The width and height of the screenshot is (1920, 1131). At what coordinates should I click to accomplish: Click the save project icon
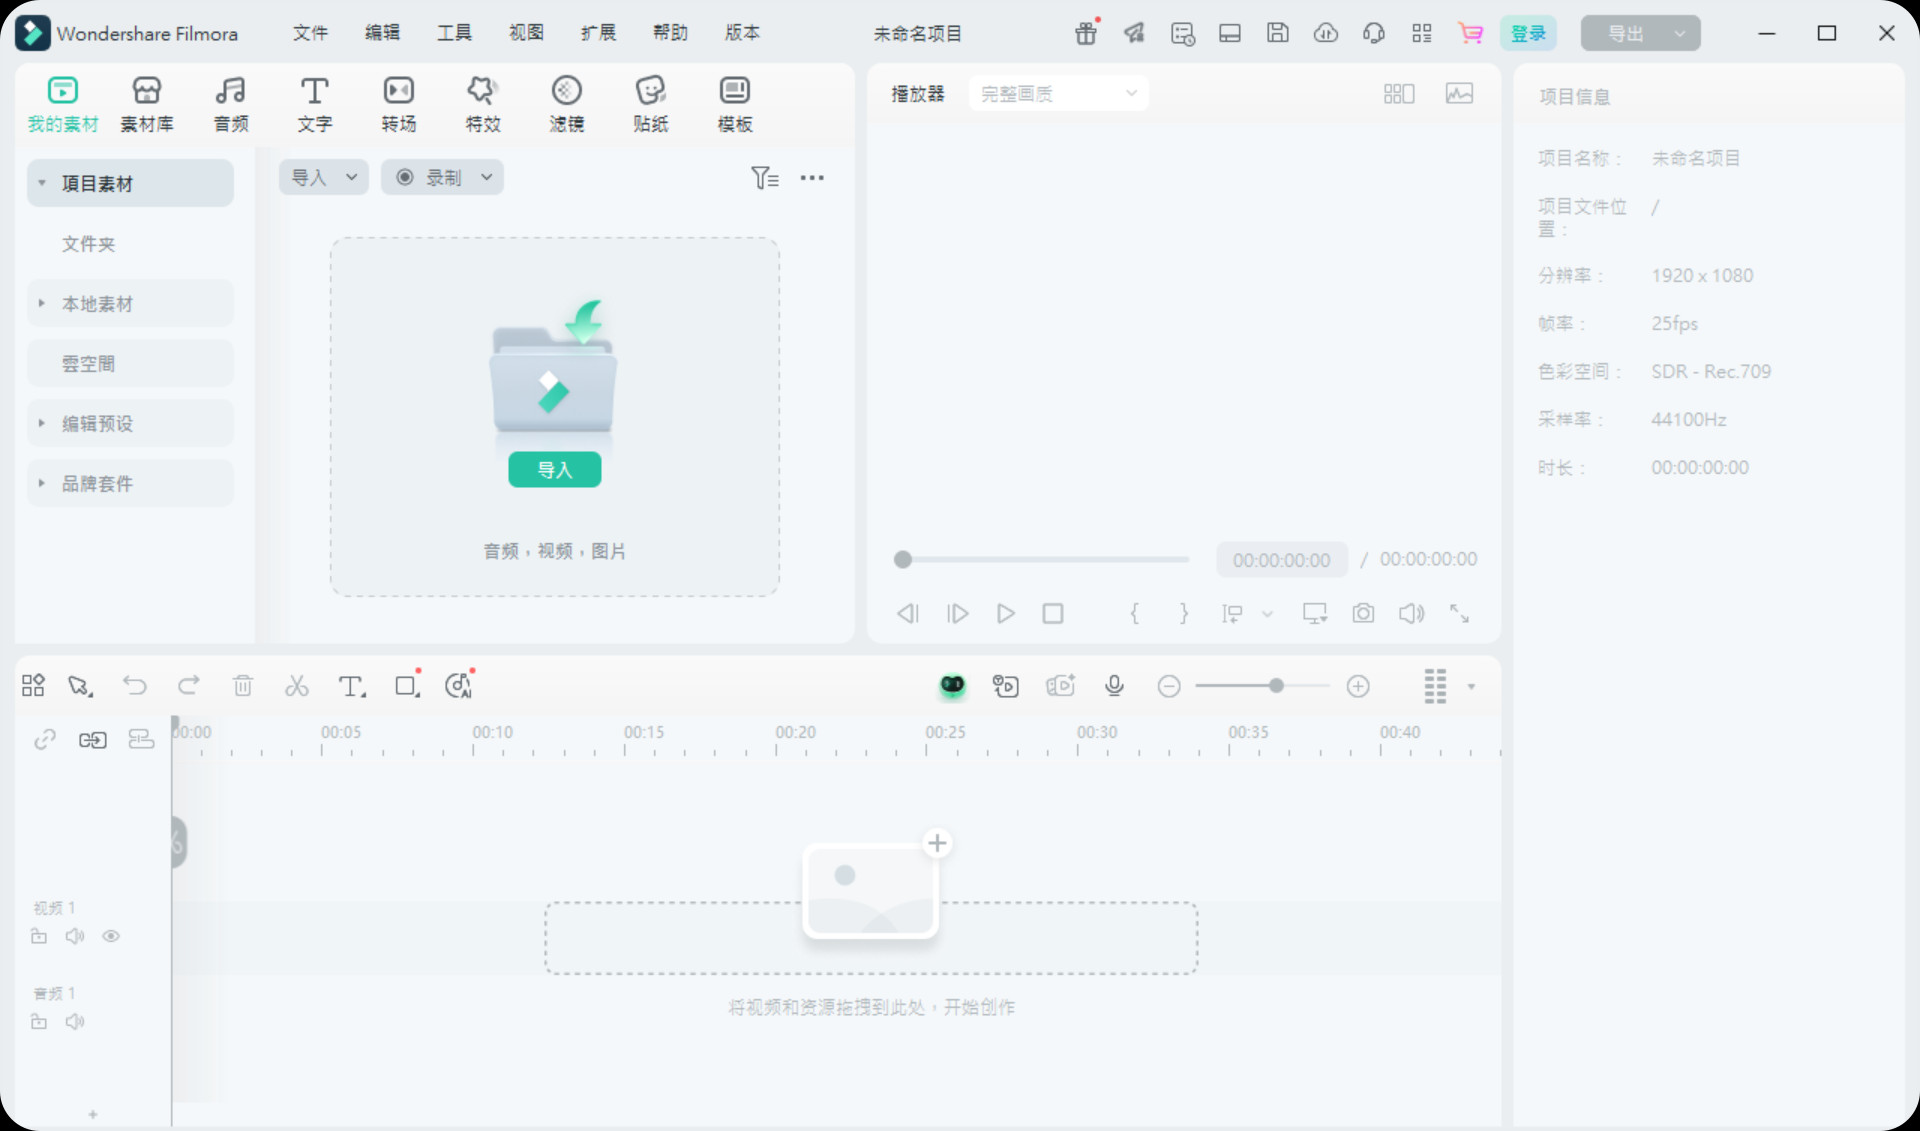[1278, 33]
